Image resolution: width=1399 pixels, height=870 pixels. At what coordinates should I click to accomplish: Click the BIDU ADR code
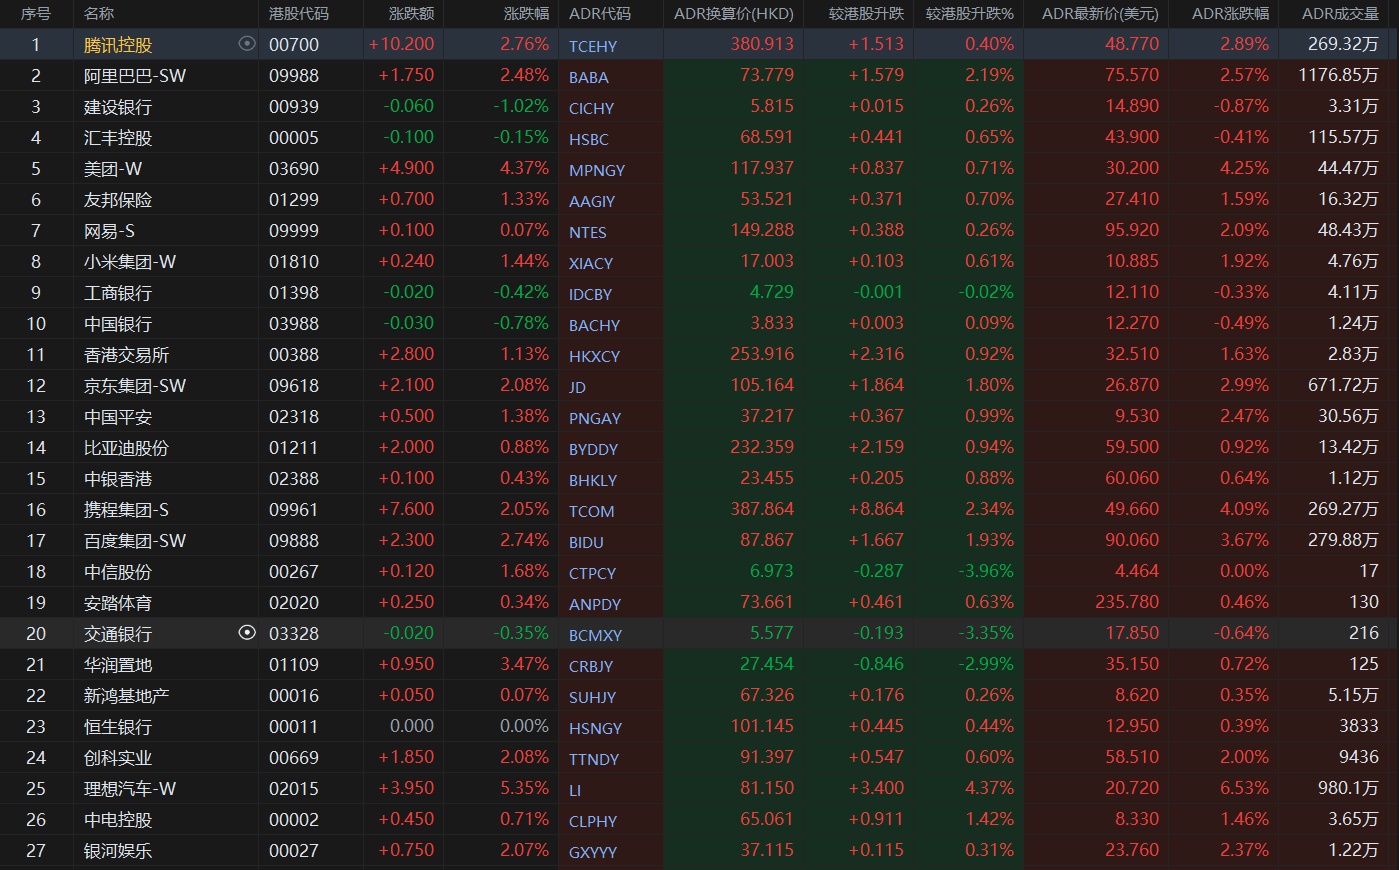click(587, 542)
